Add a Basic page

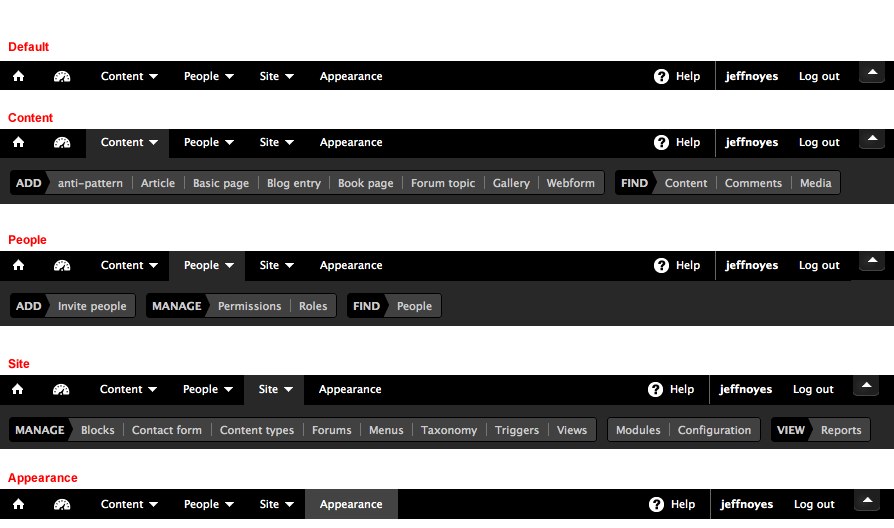click(x=221, y=183)
